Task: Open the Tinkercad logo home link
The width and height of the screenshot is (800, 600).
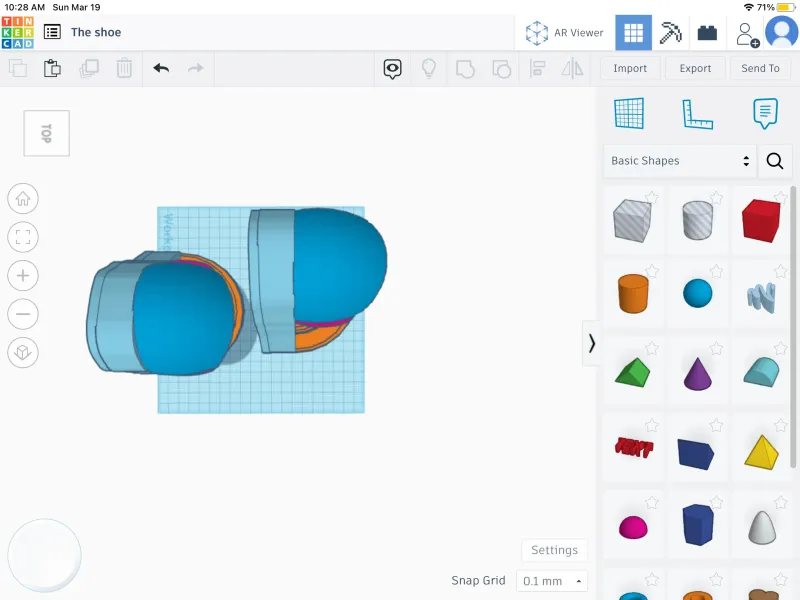Action: 17,33
